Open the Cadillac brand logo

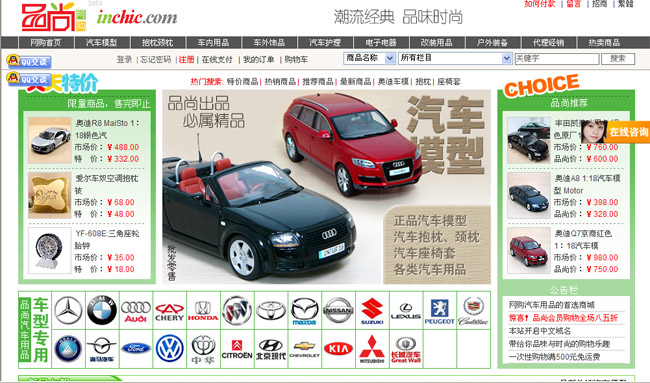[x=473, y=311]
